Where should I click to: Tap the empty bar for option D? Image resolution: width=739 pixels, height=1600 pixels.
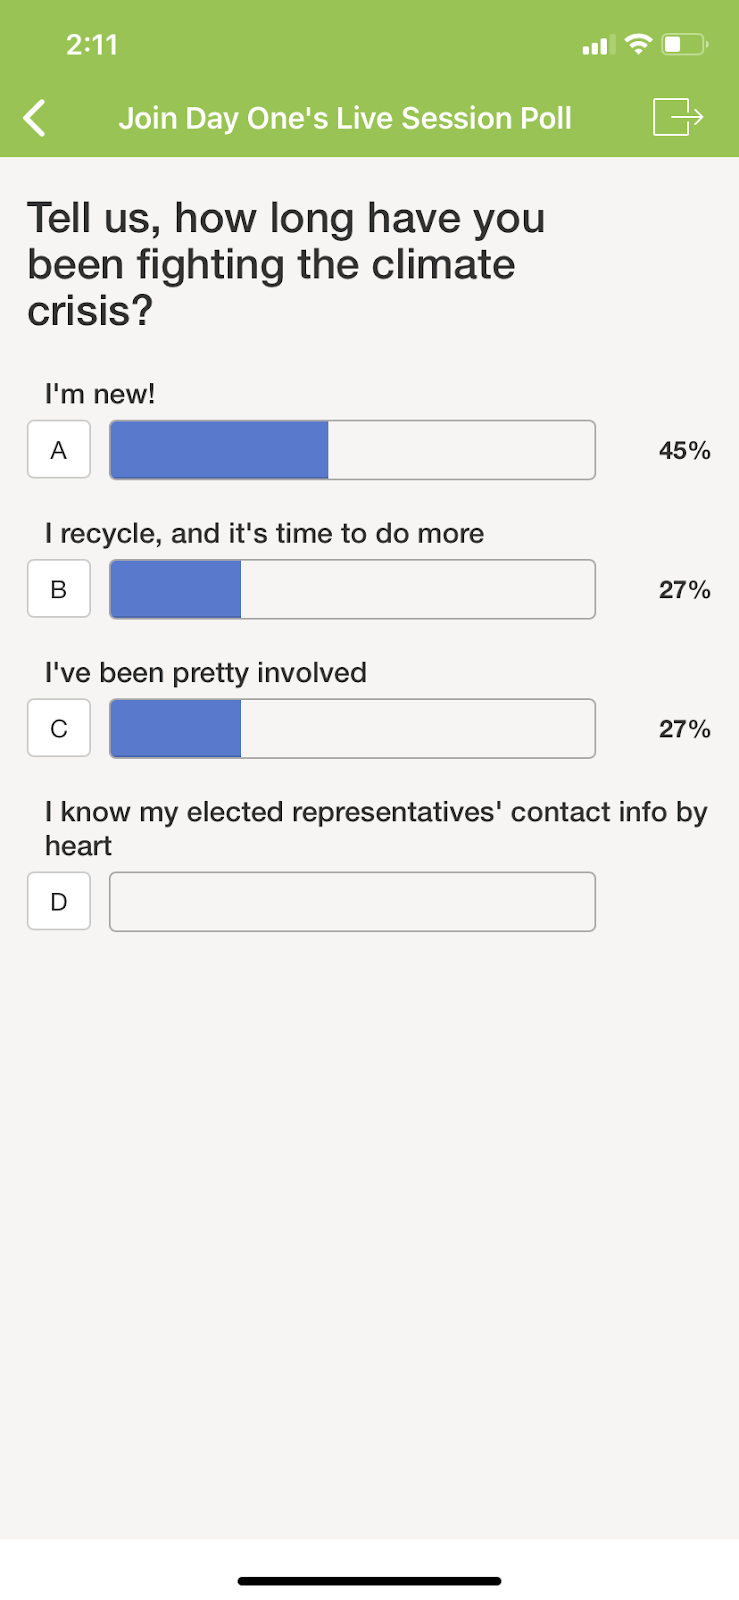click(x=352, y=901)
